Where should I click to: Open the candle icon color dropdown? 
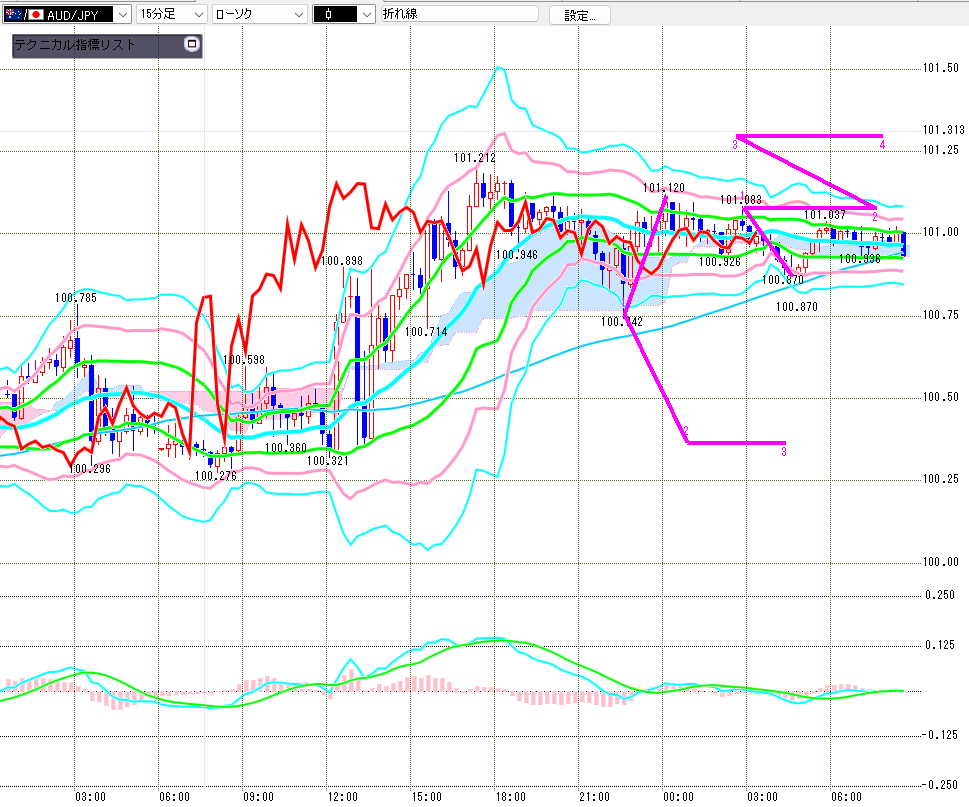tap(367, 15)
